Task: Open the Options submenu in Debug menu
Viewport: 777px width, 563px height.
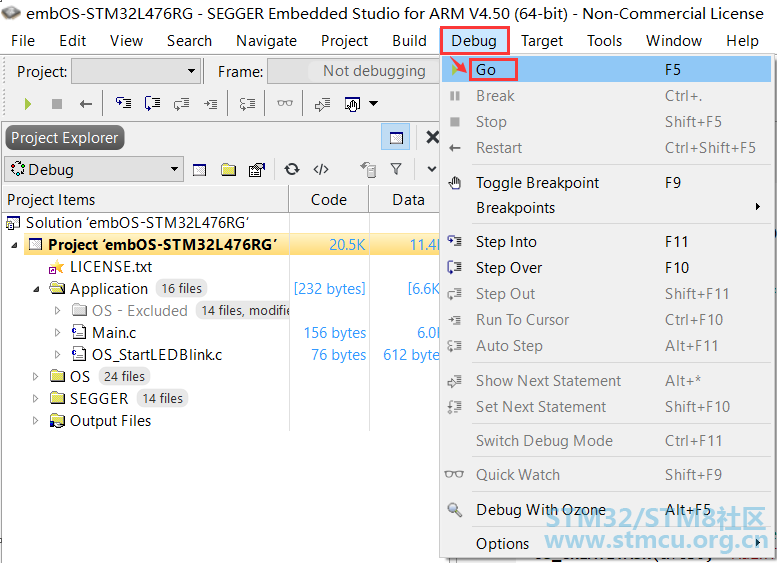Action: pos(607,543)
